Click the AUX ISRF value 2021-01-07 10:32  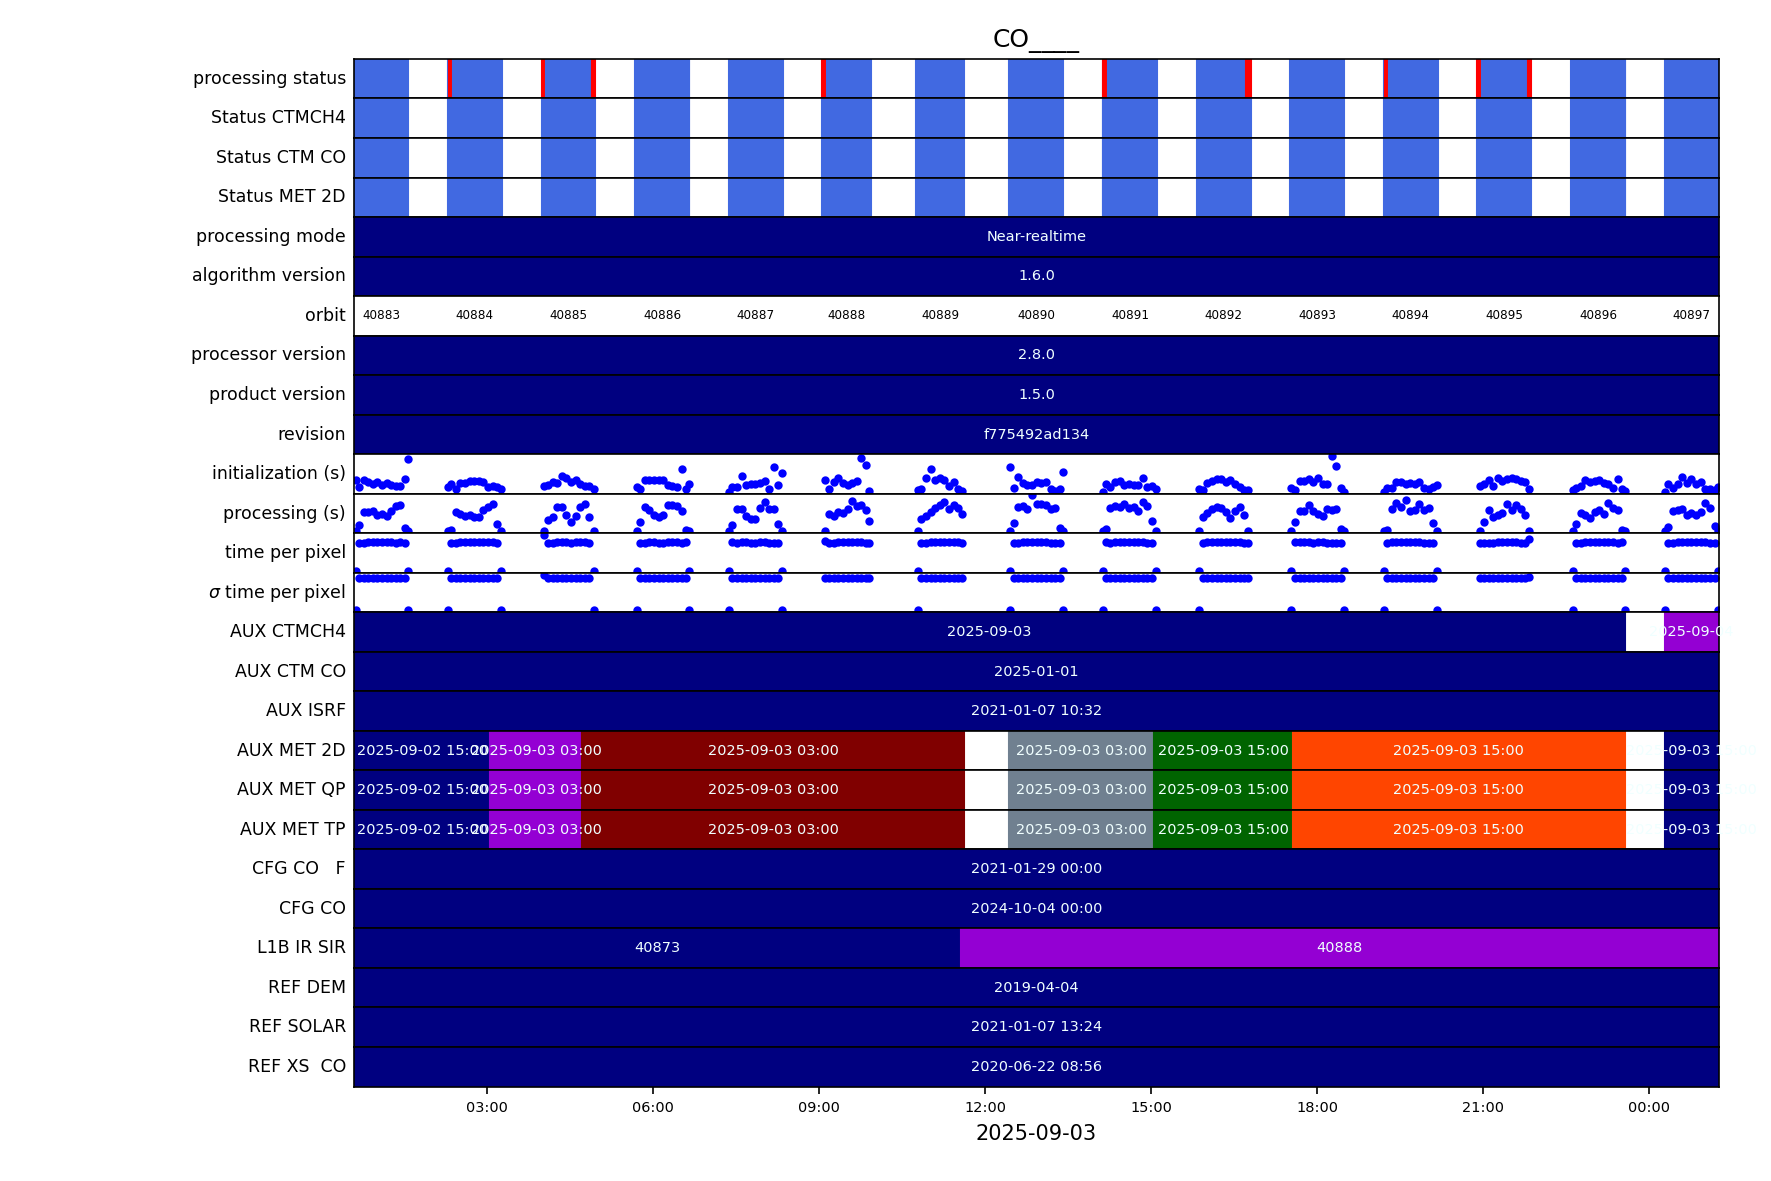click(x=1036, y=711)
